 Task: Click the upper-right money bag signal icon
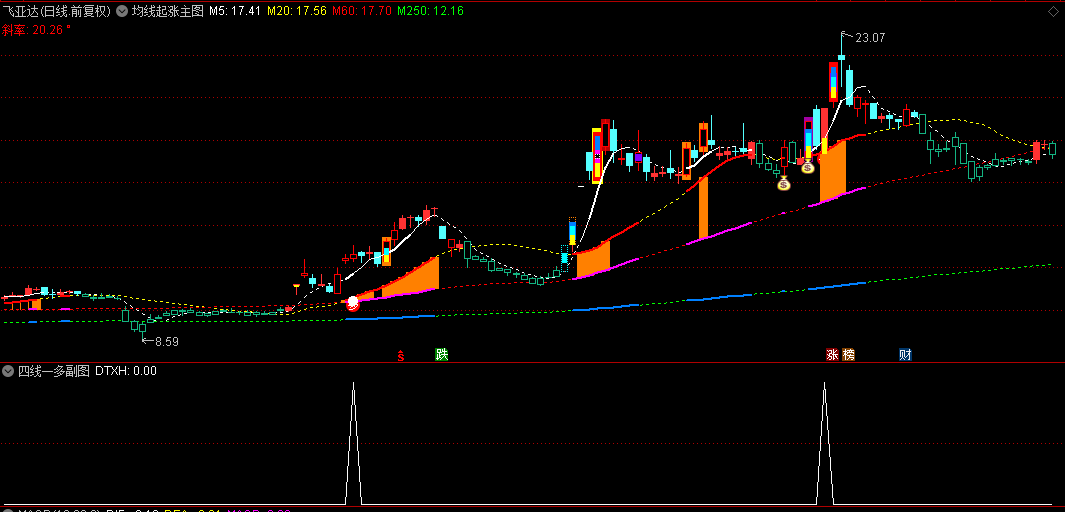[x=808, y=165]
